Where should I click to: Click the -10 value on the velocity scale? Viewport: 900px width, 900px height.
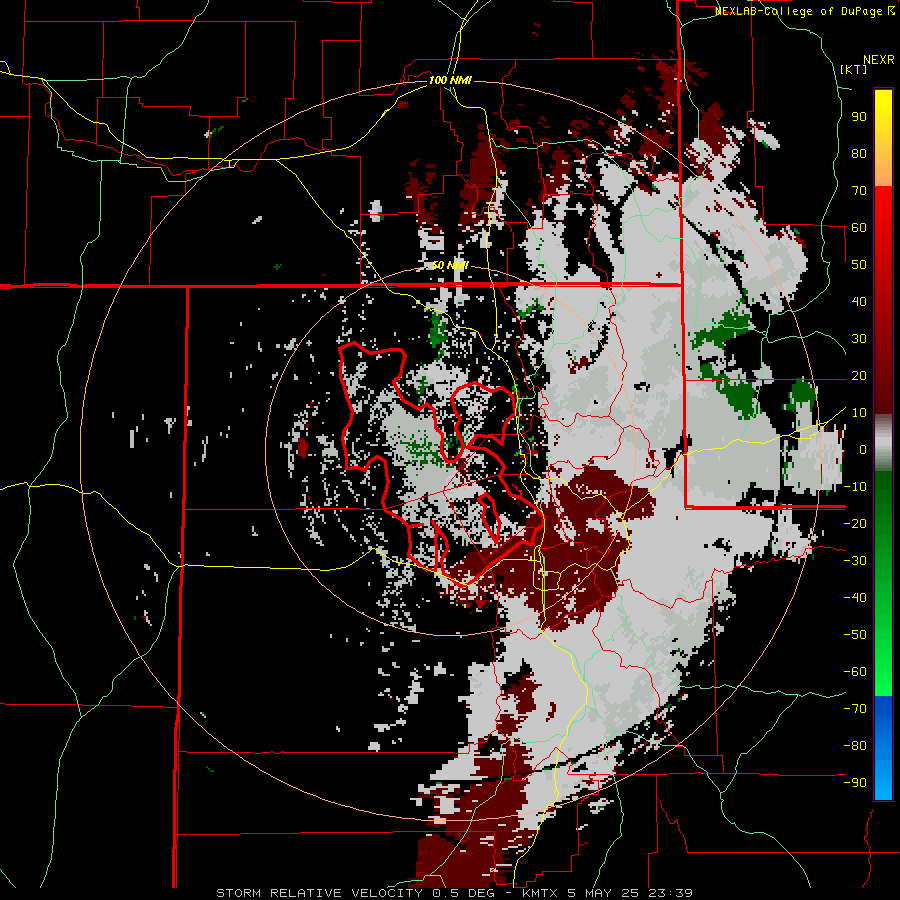pyautogui.click(x=855, y=487)
